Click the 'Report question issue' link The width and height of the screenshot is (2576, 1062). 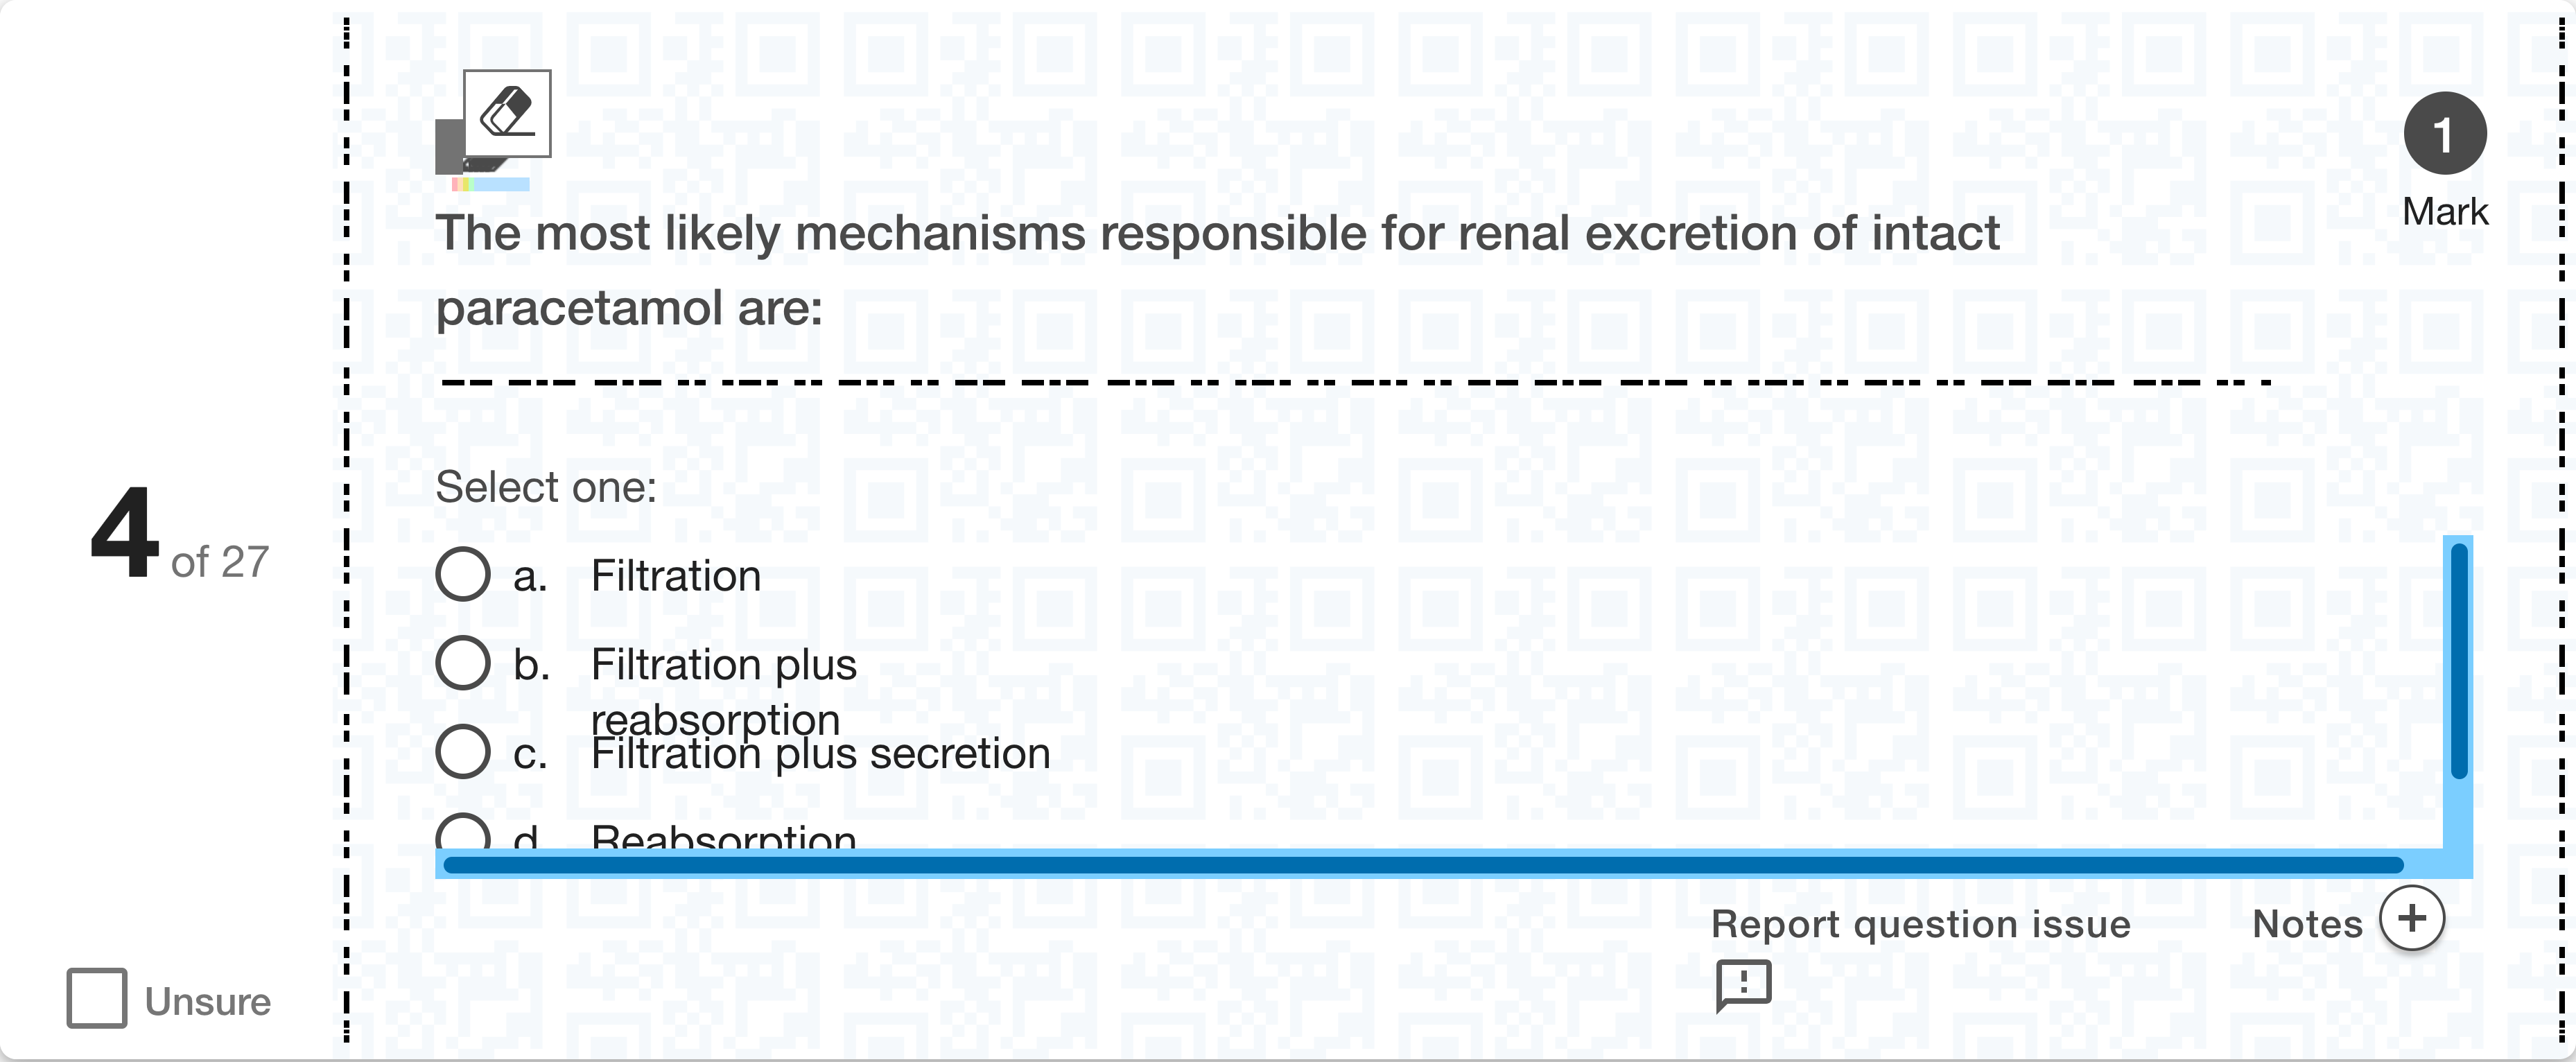1920,924
